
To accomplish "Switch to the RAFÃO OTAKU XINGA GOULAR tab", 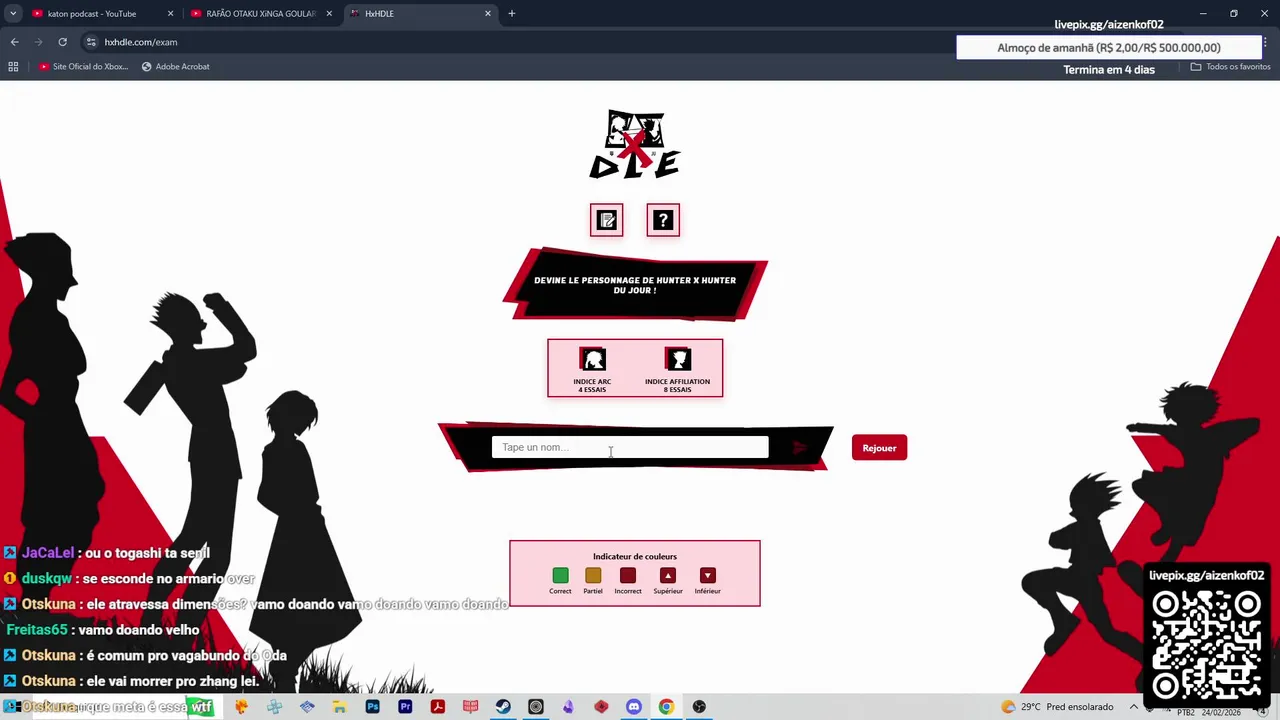I will coord(260,14).
